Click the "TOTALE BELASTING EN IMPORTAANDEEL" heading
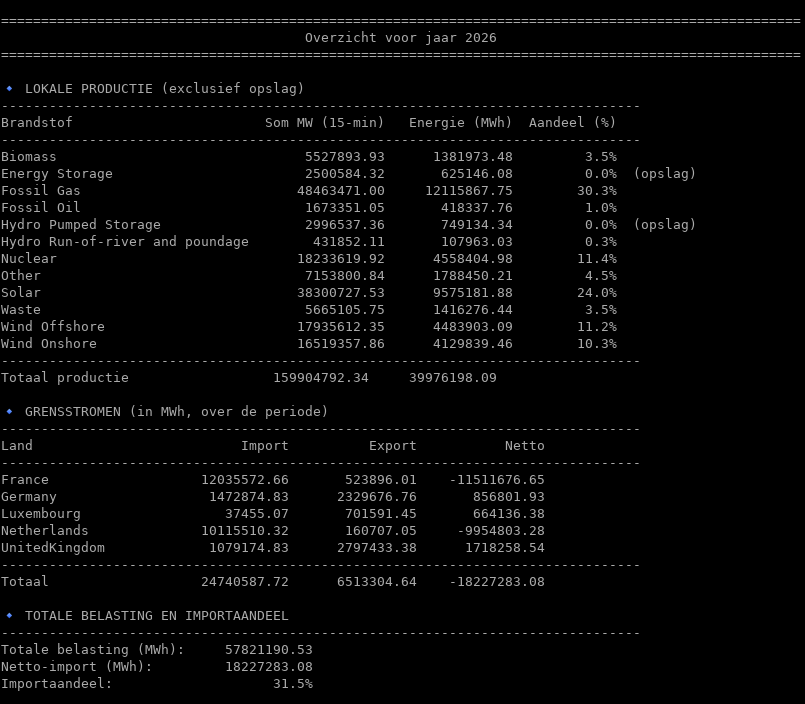The height and width of the screenshot is (704, 805). [x=157, y=616]
